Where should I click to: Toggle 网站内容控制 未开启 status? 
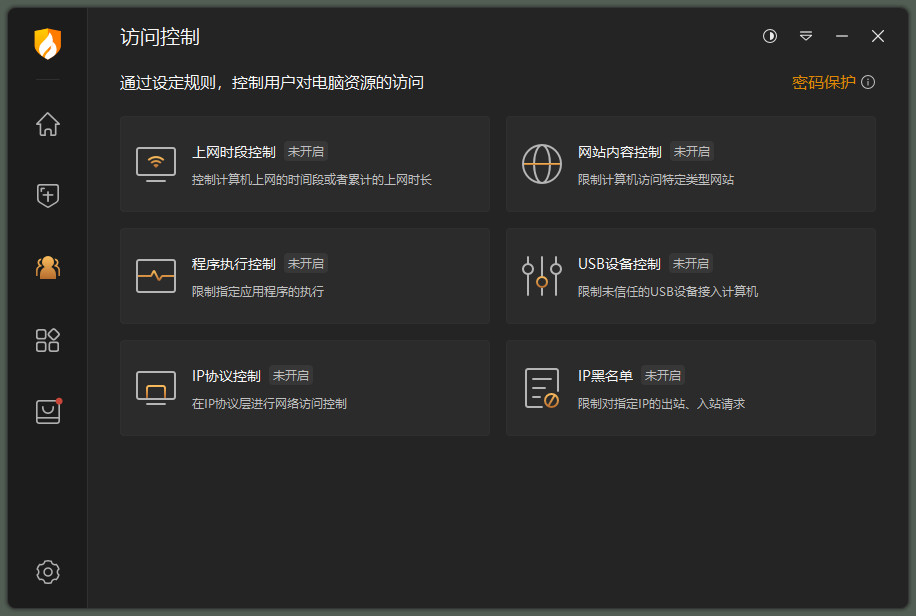pos(692,152)
